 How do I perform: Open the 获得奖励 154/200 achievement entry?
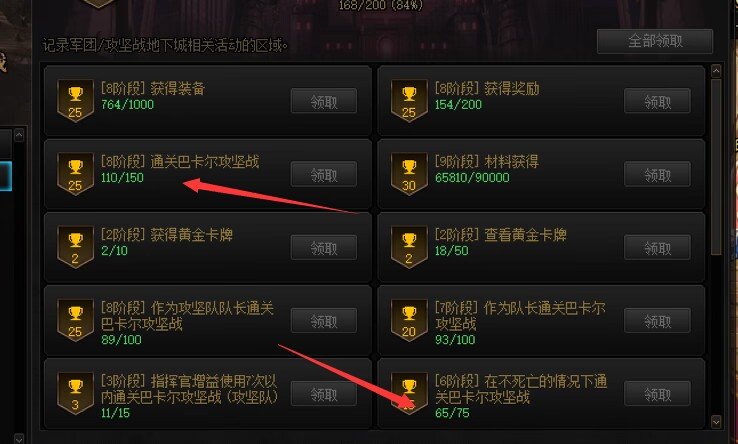click(541, 101)
